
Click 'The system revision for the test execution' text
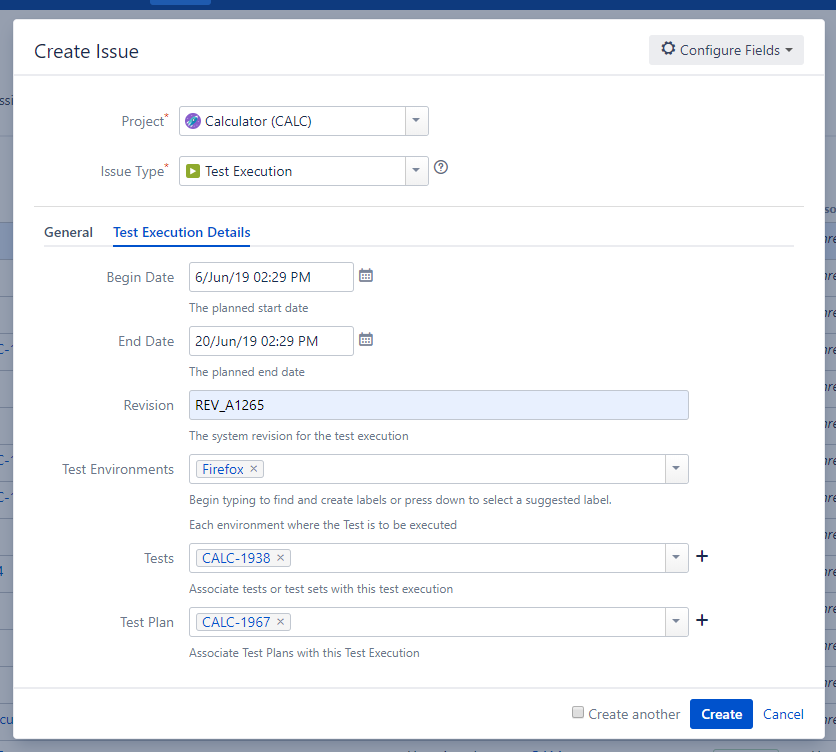tap(299, 436)
